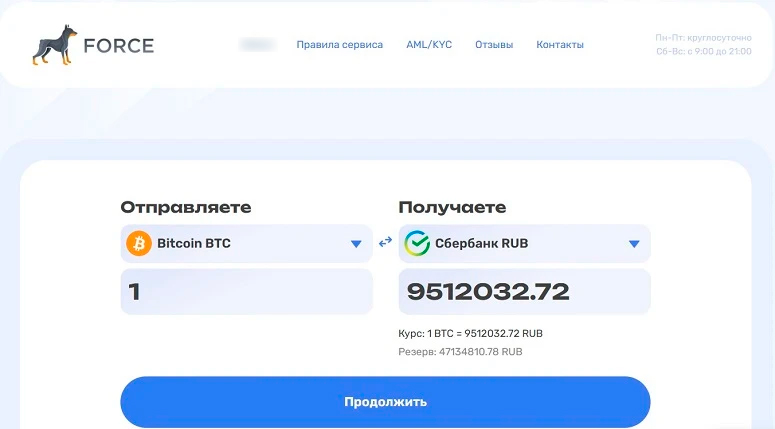Open the Отзывы reviews page
The height and width of the screenshot is (429, 775).
(x=494, y=45)
